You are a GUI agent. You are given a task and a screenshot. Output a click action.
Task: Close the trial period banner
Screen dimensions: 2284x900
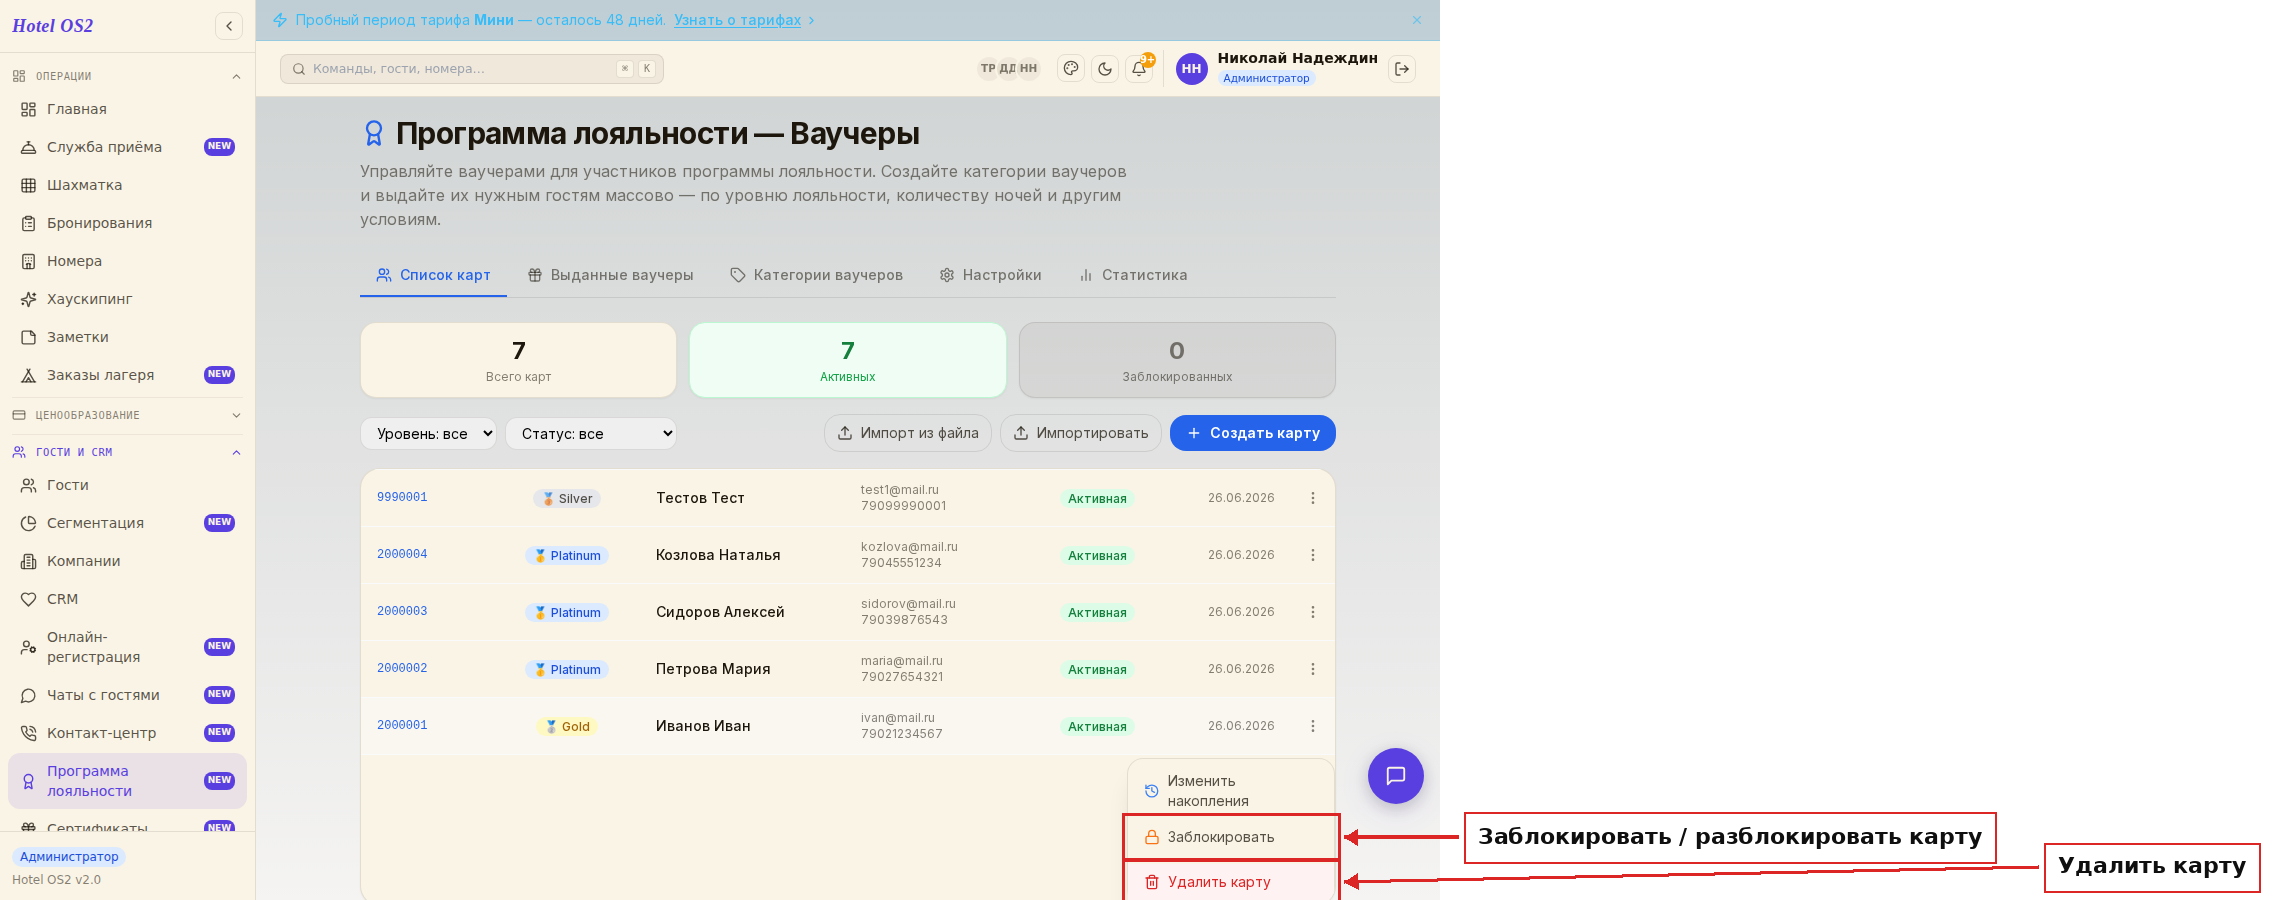pyautogui.click(x=1417, y=20)
